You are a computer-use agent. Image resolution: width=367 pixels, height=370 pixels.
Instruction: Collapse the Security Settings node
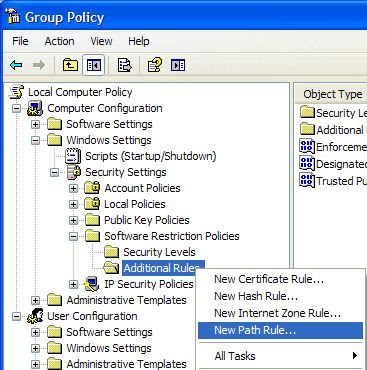pos(54,172)
